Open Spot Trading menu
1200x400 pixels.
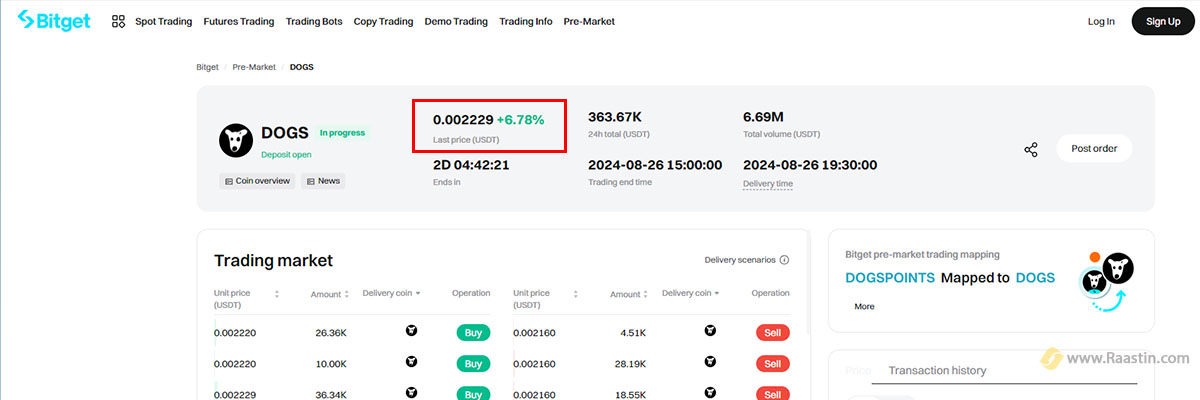(x=163, y=21)
